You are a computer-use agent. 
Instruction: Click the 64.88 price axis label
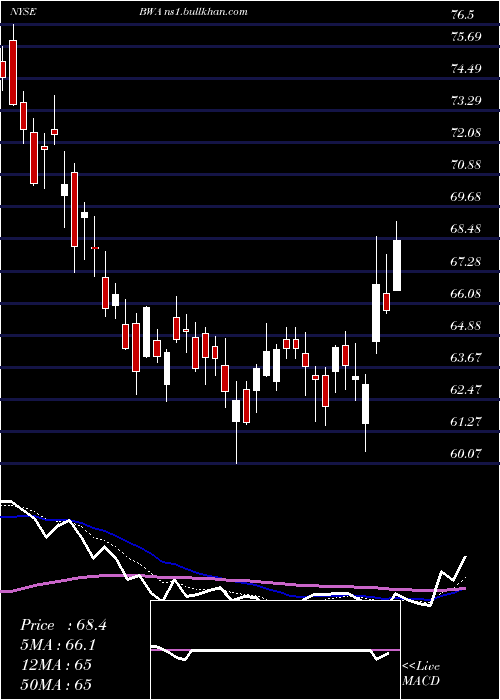point(466,325)
